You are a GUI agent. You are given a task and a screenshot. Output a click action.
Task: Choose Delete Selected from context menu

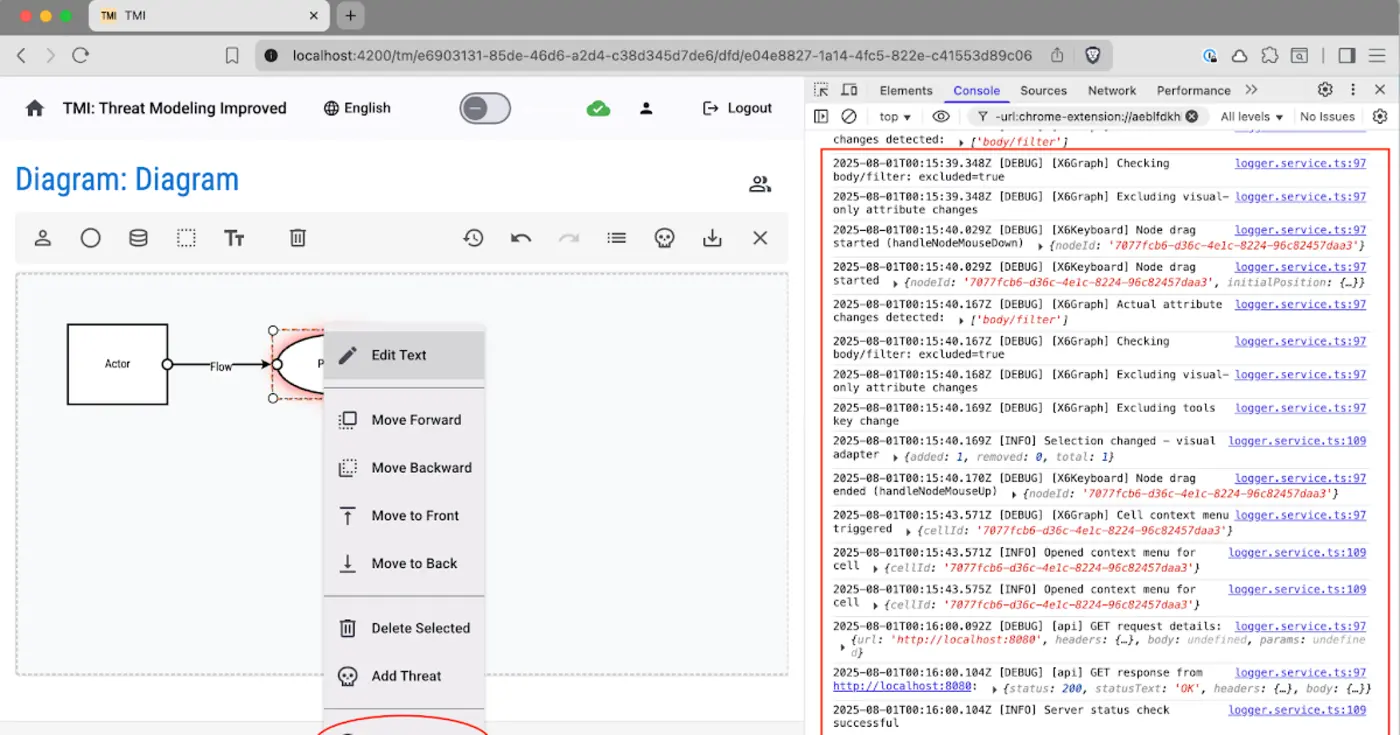[404, 628]
